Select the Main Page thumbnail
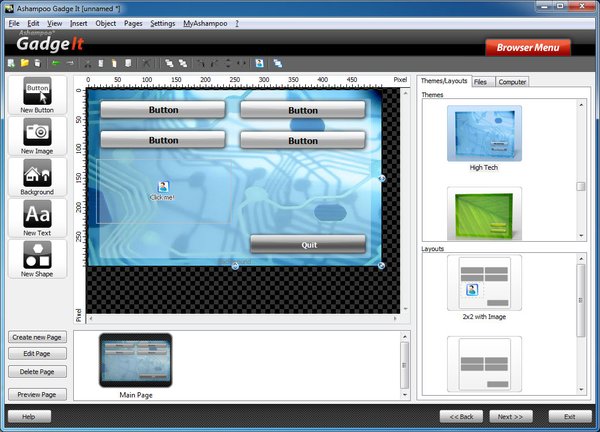 135,361
